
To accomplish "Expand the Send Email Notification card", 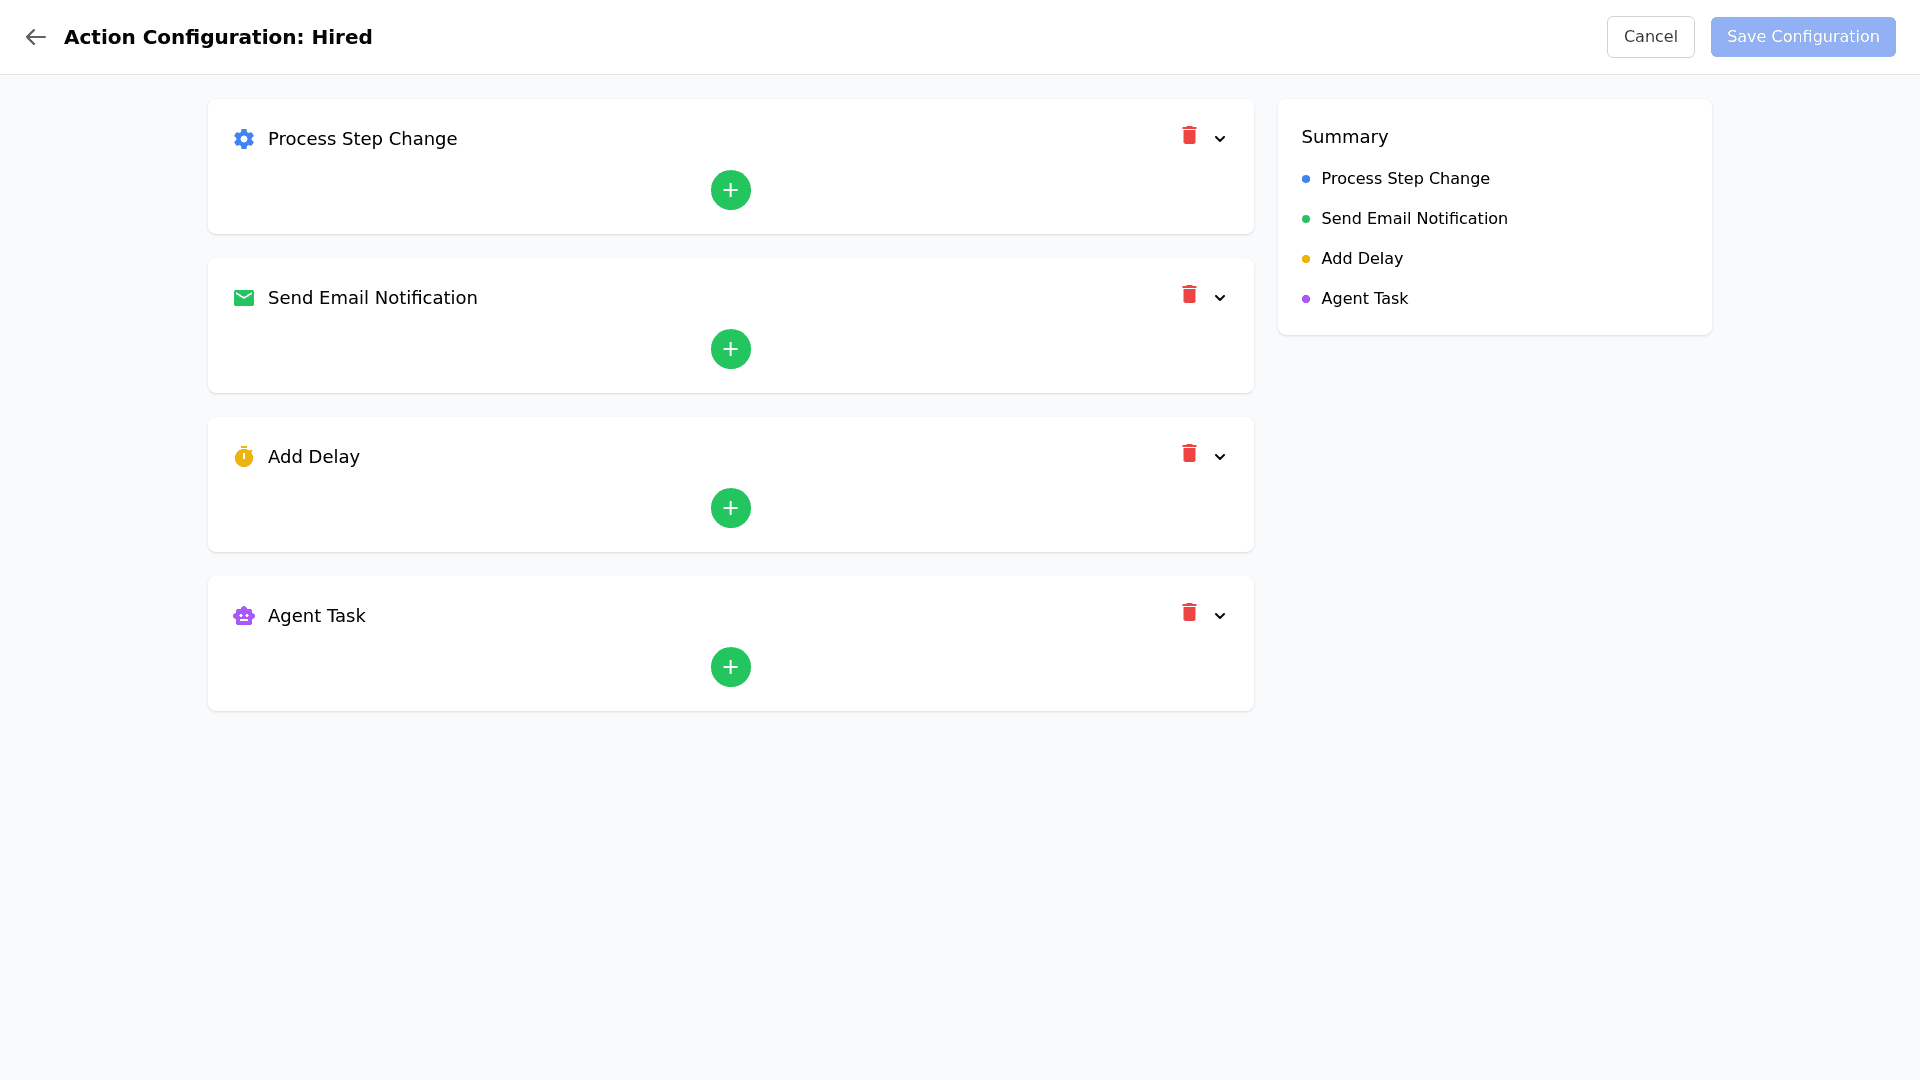I will pyautogui.click(x=1220, y=298).
